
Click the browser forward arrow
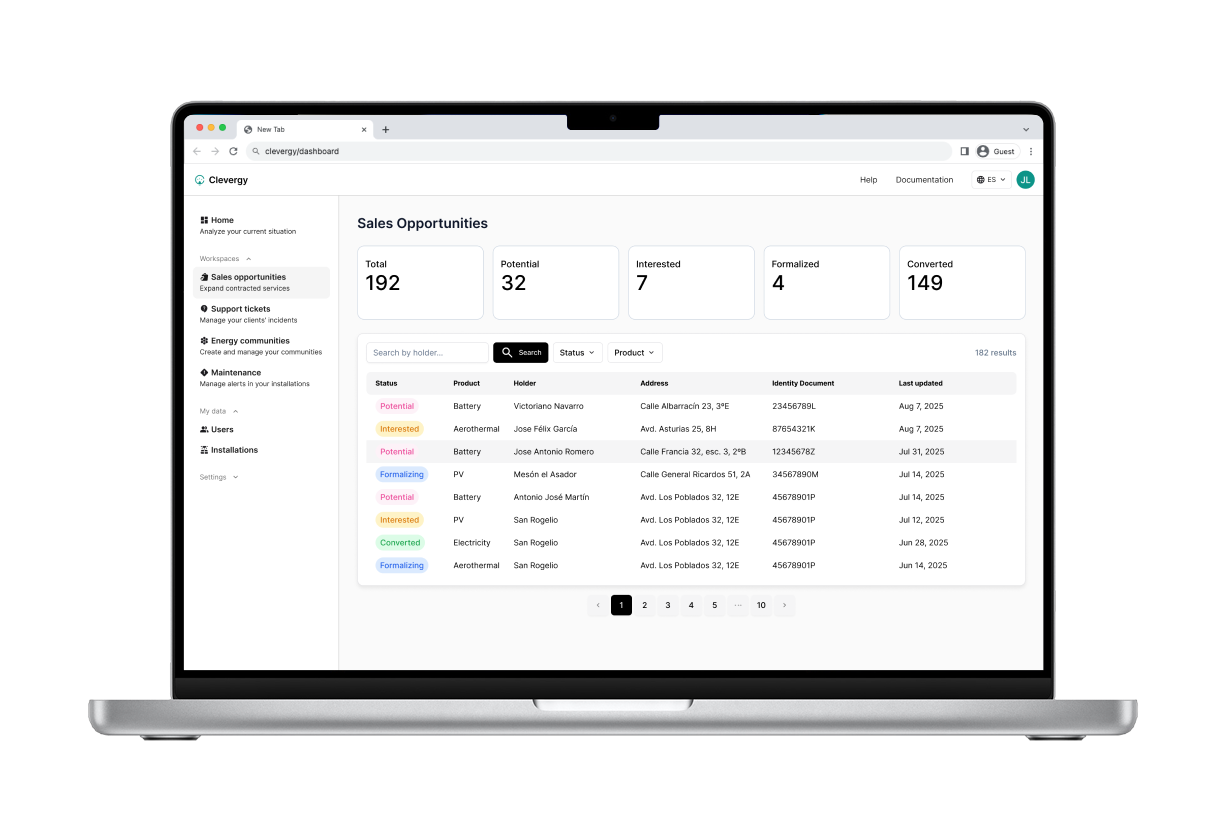[215, 151]
